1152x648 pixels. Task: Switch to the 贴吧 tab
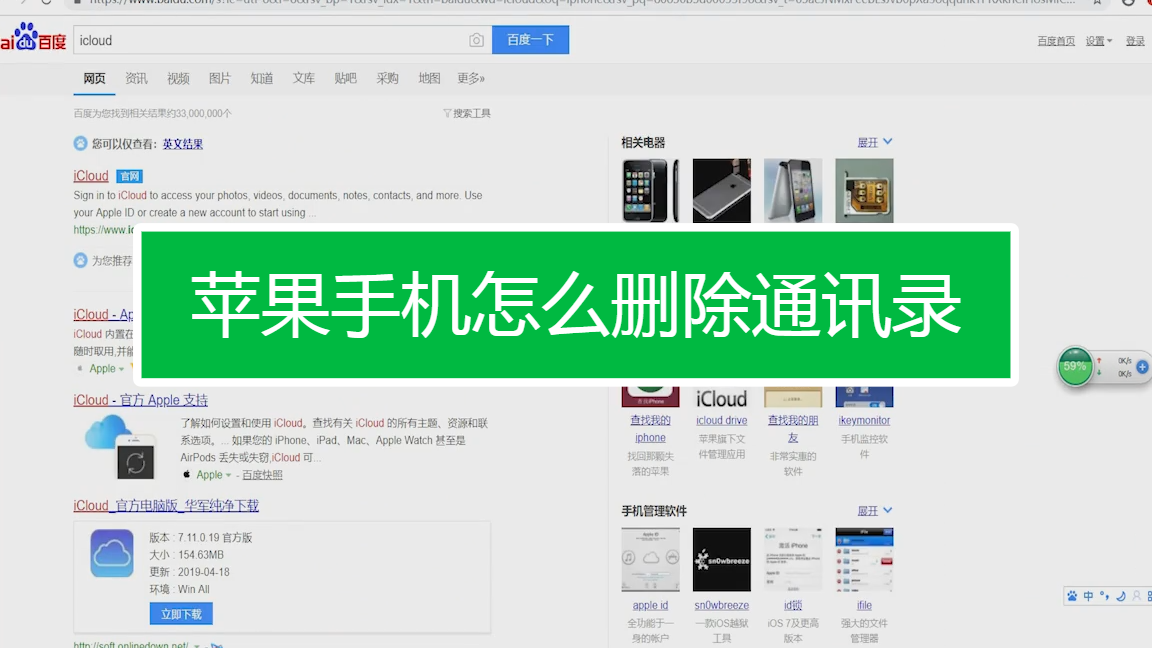click(x=345, y=79)
